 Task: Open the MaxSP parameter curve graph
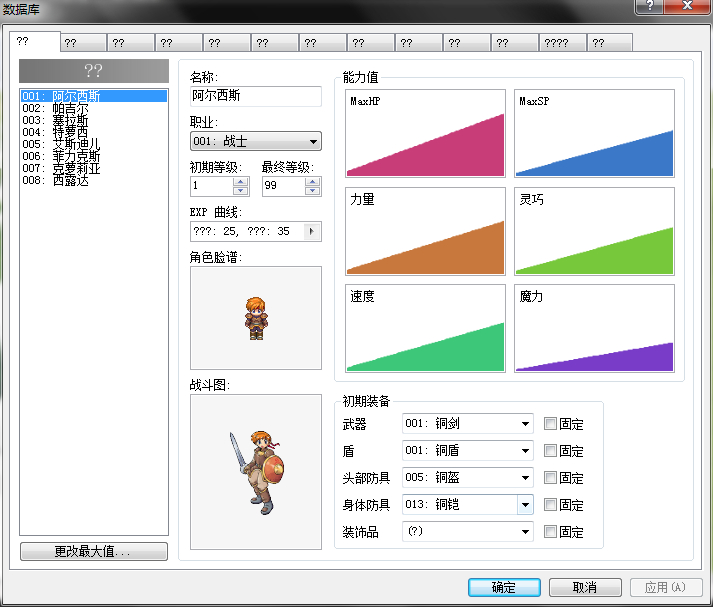(594, 133)
